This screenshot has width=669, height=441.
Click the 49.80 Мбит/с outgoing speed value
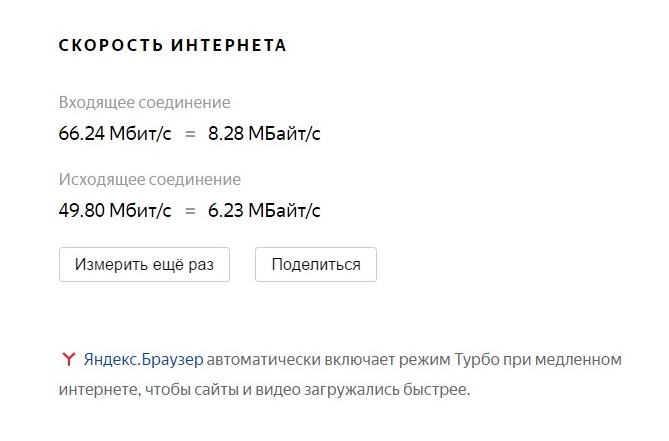point(115,210)
